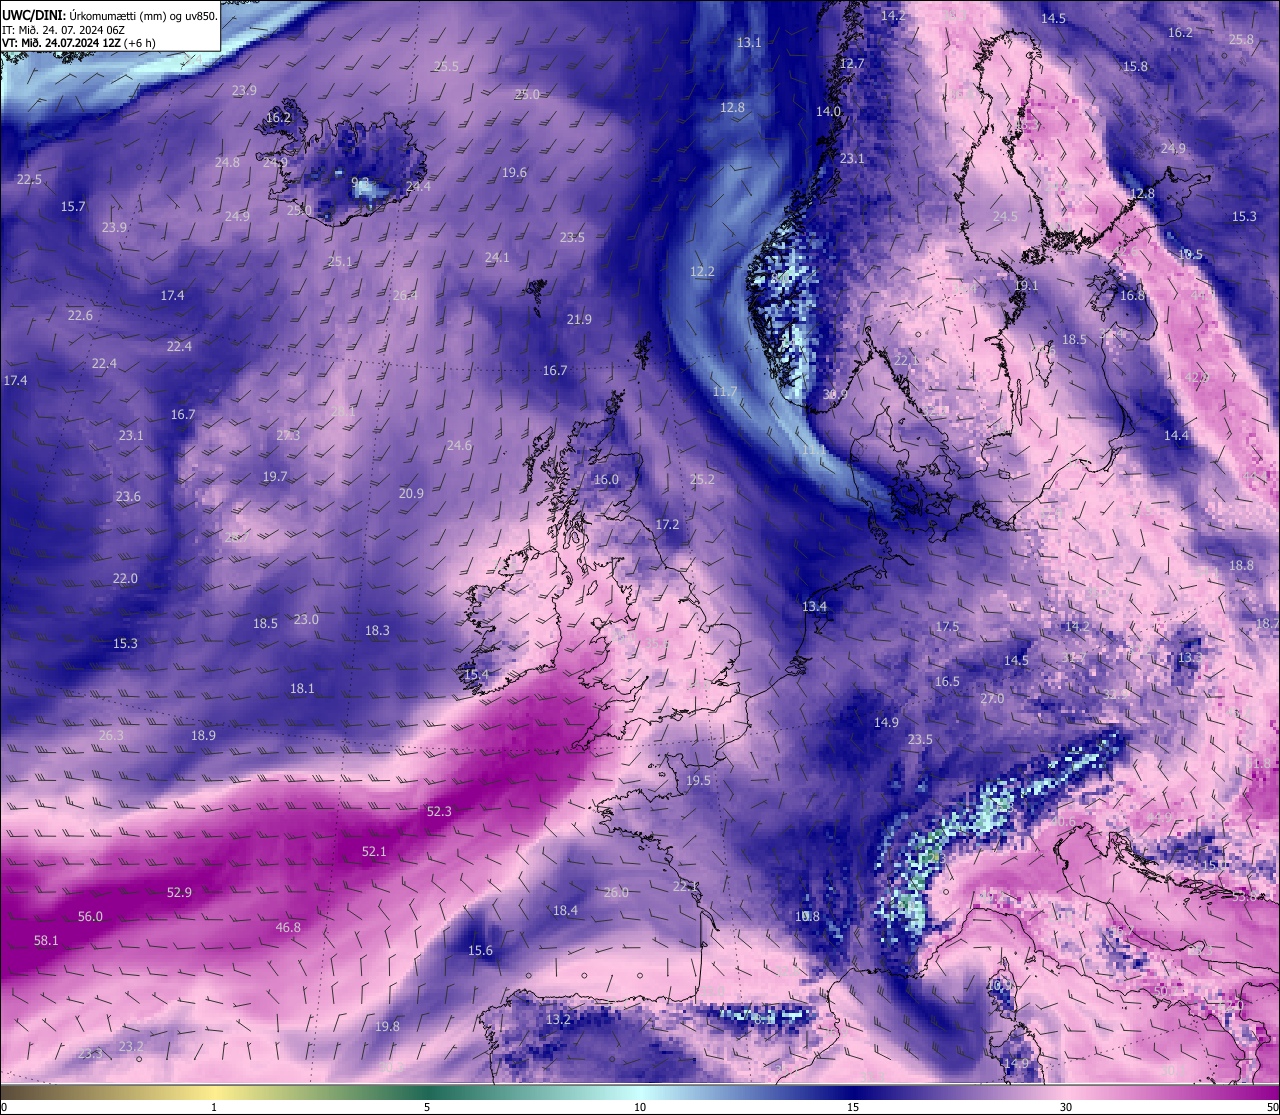This screenshot has height=1115, width=1280.
Task: Select the 14.0 value label
Action: tap(828, 112)
